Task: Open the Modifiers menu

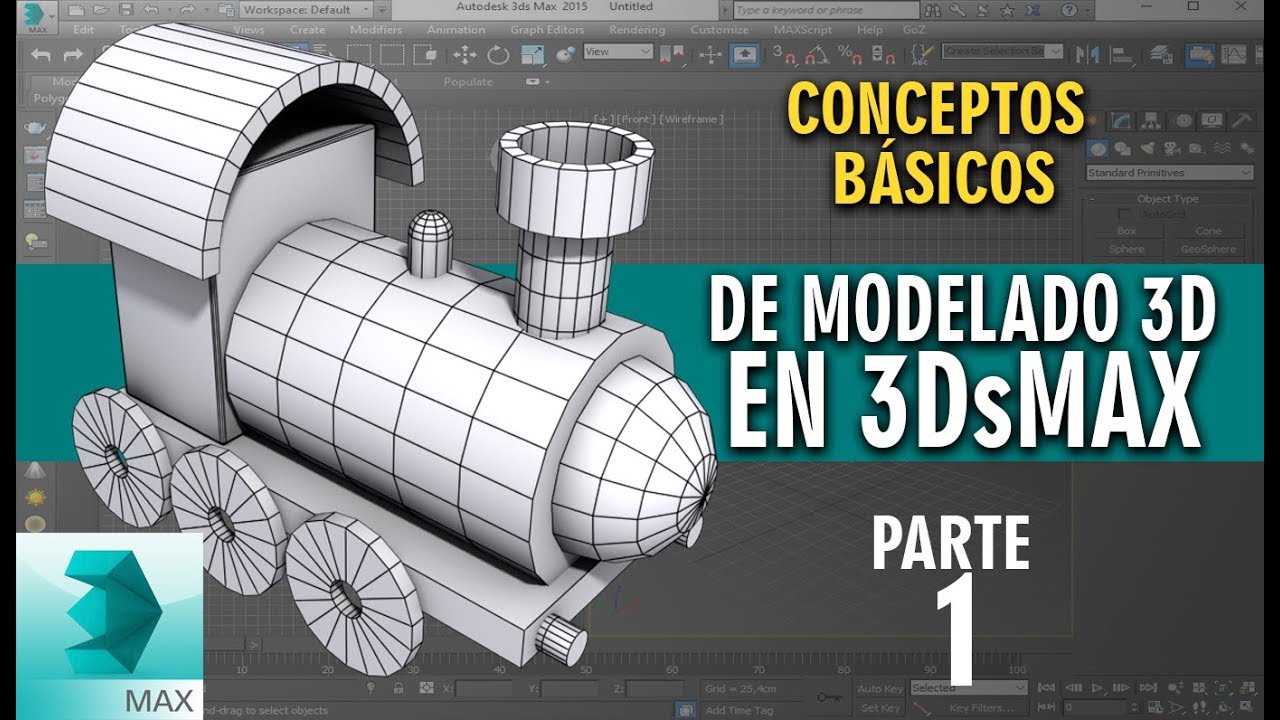Action: [376, 30]
